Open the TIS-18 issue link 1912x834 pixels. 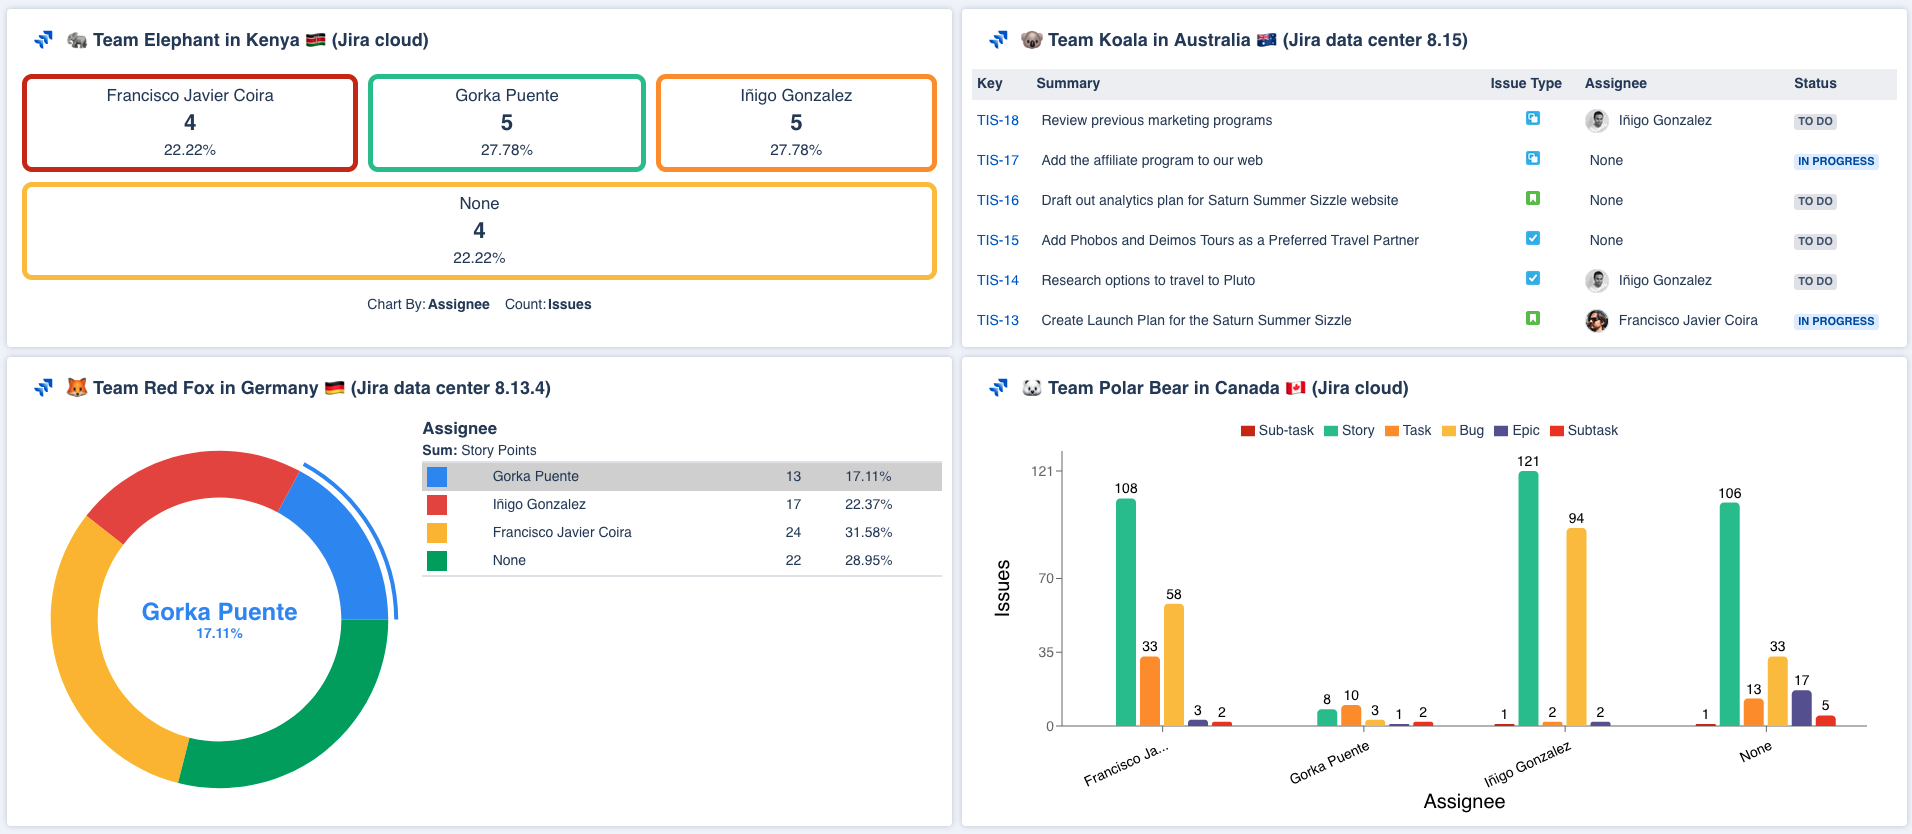click(997, 120)
